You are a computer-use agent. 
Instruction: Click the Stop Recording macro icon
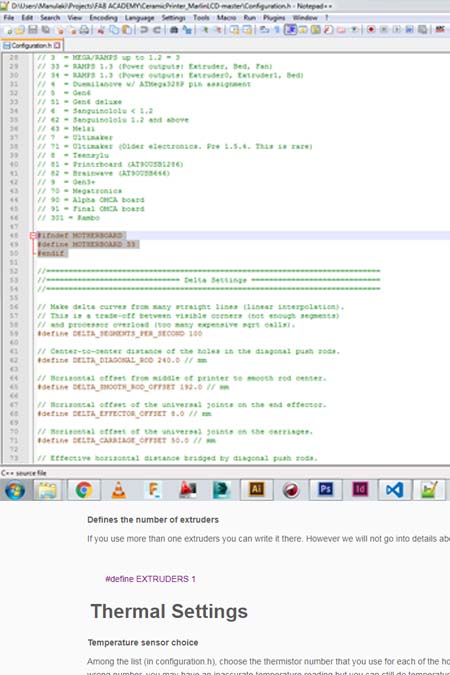coord(384,30)
